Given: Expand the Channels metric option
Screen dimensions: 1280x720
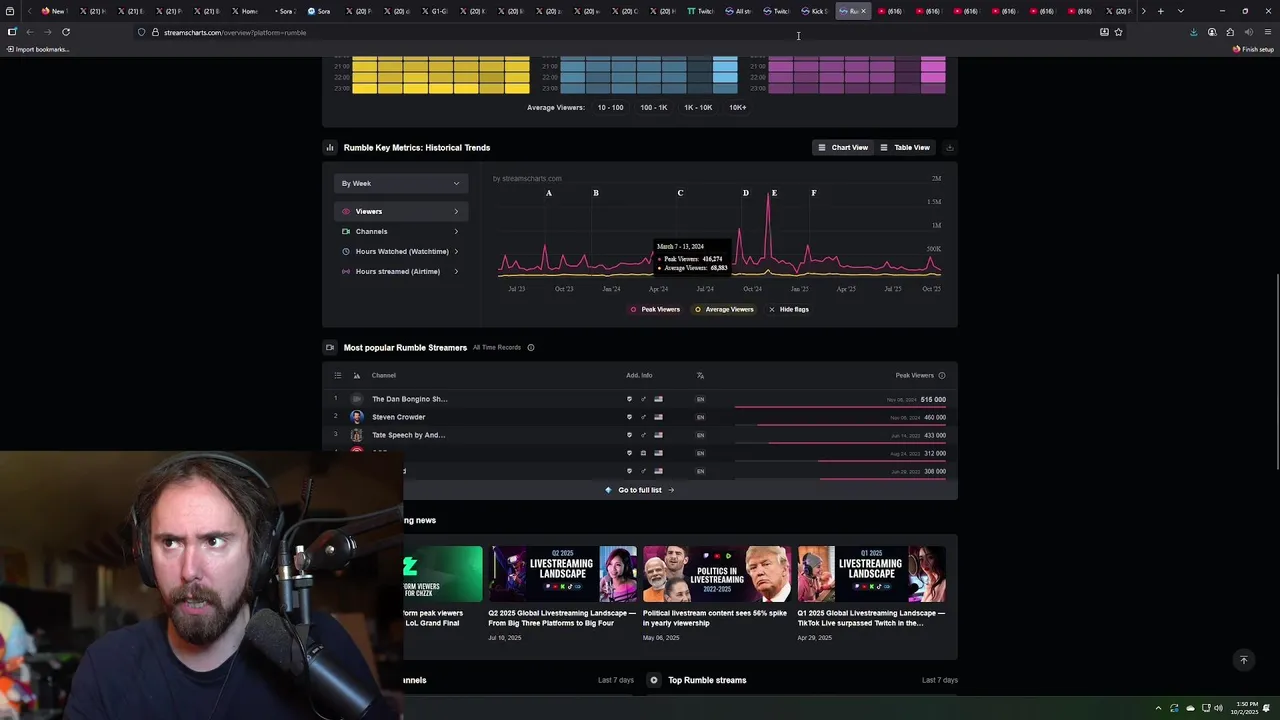Looking at the screenshot, I should click(x=401, y=232).
